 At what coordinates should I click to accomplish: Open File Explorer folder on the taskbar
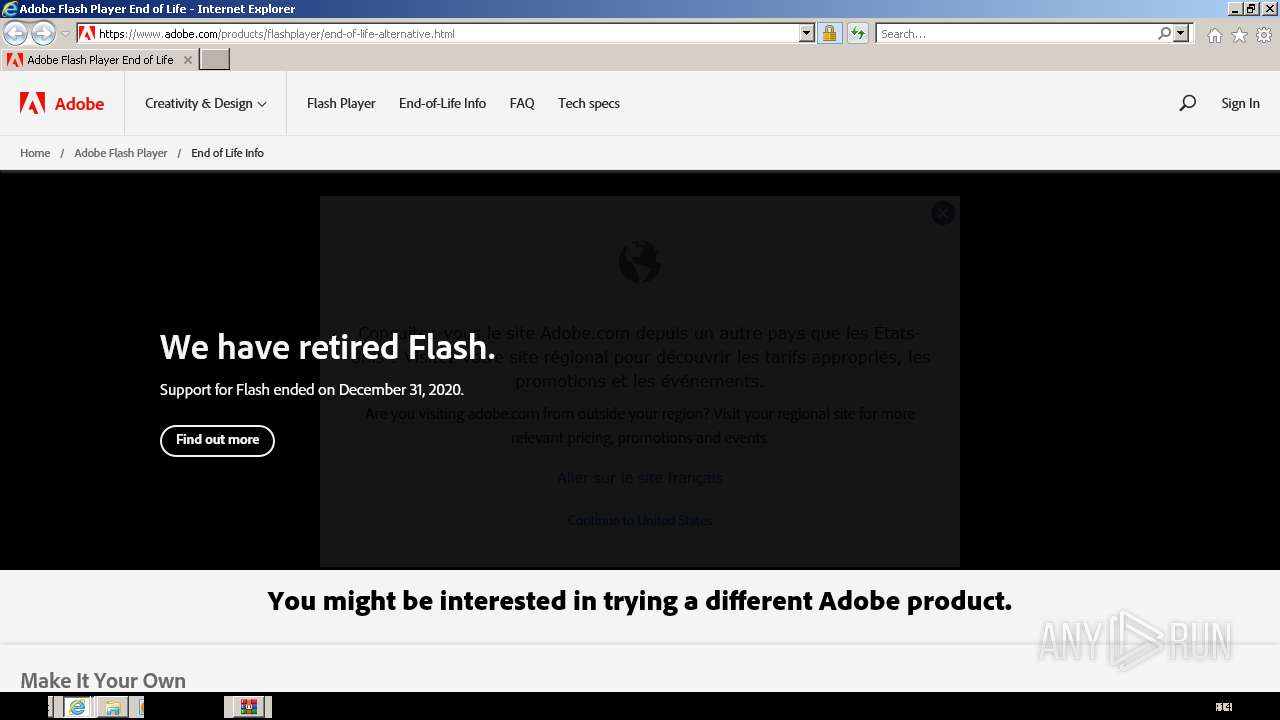coord(112,707)
